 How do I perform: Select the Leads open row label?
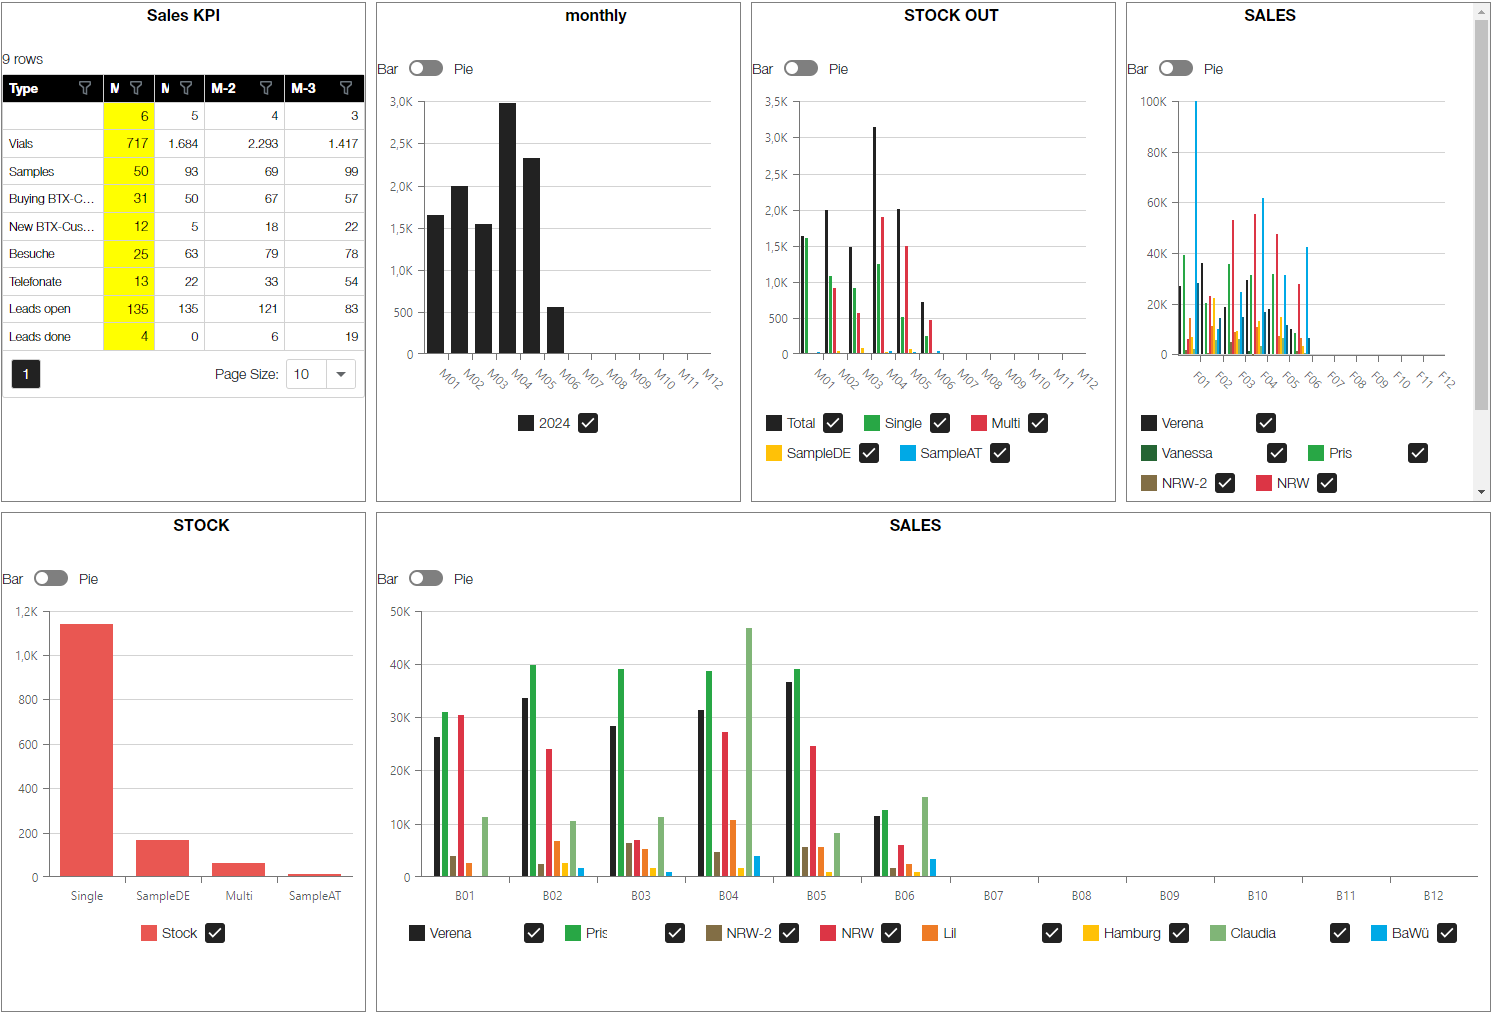tap(40, 309)
